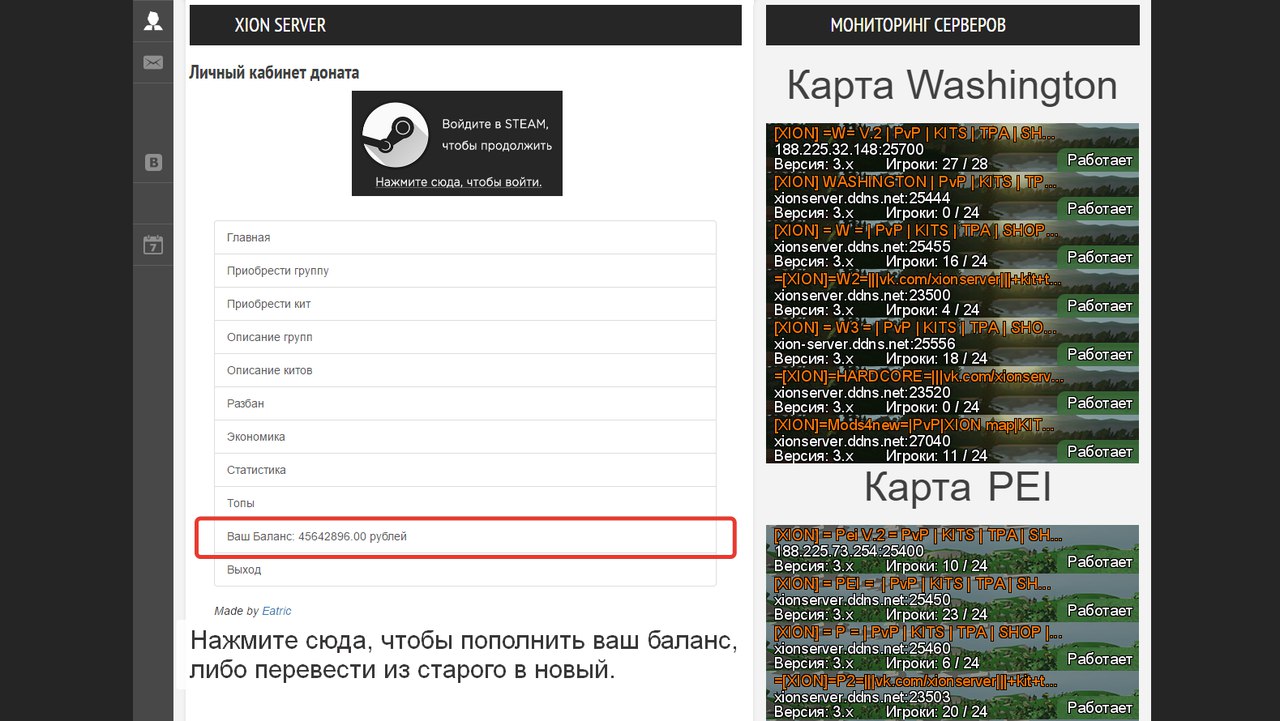Click 'Работает' status for xionserver.ddns.net:25444

[1099, 208]
